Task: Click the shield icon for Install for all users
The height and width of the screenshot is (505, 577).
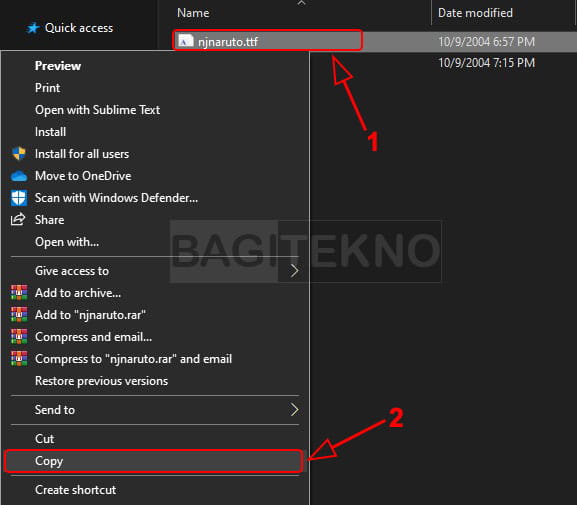Action: (x=19, y=153)
